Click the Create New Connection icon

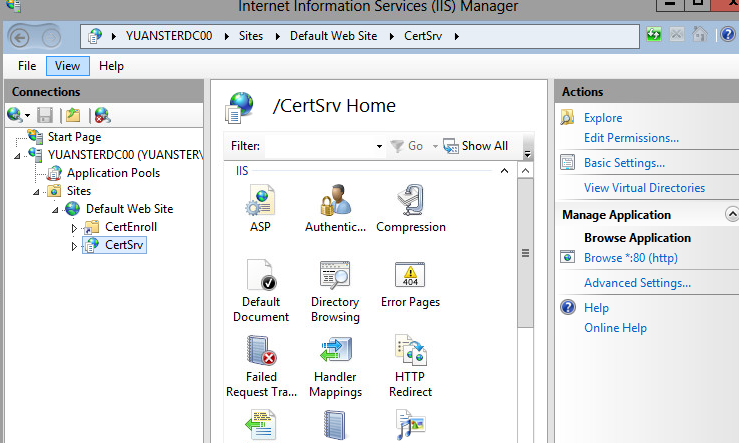click(15, 115)
